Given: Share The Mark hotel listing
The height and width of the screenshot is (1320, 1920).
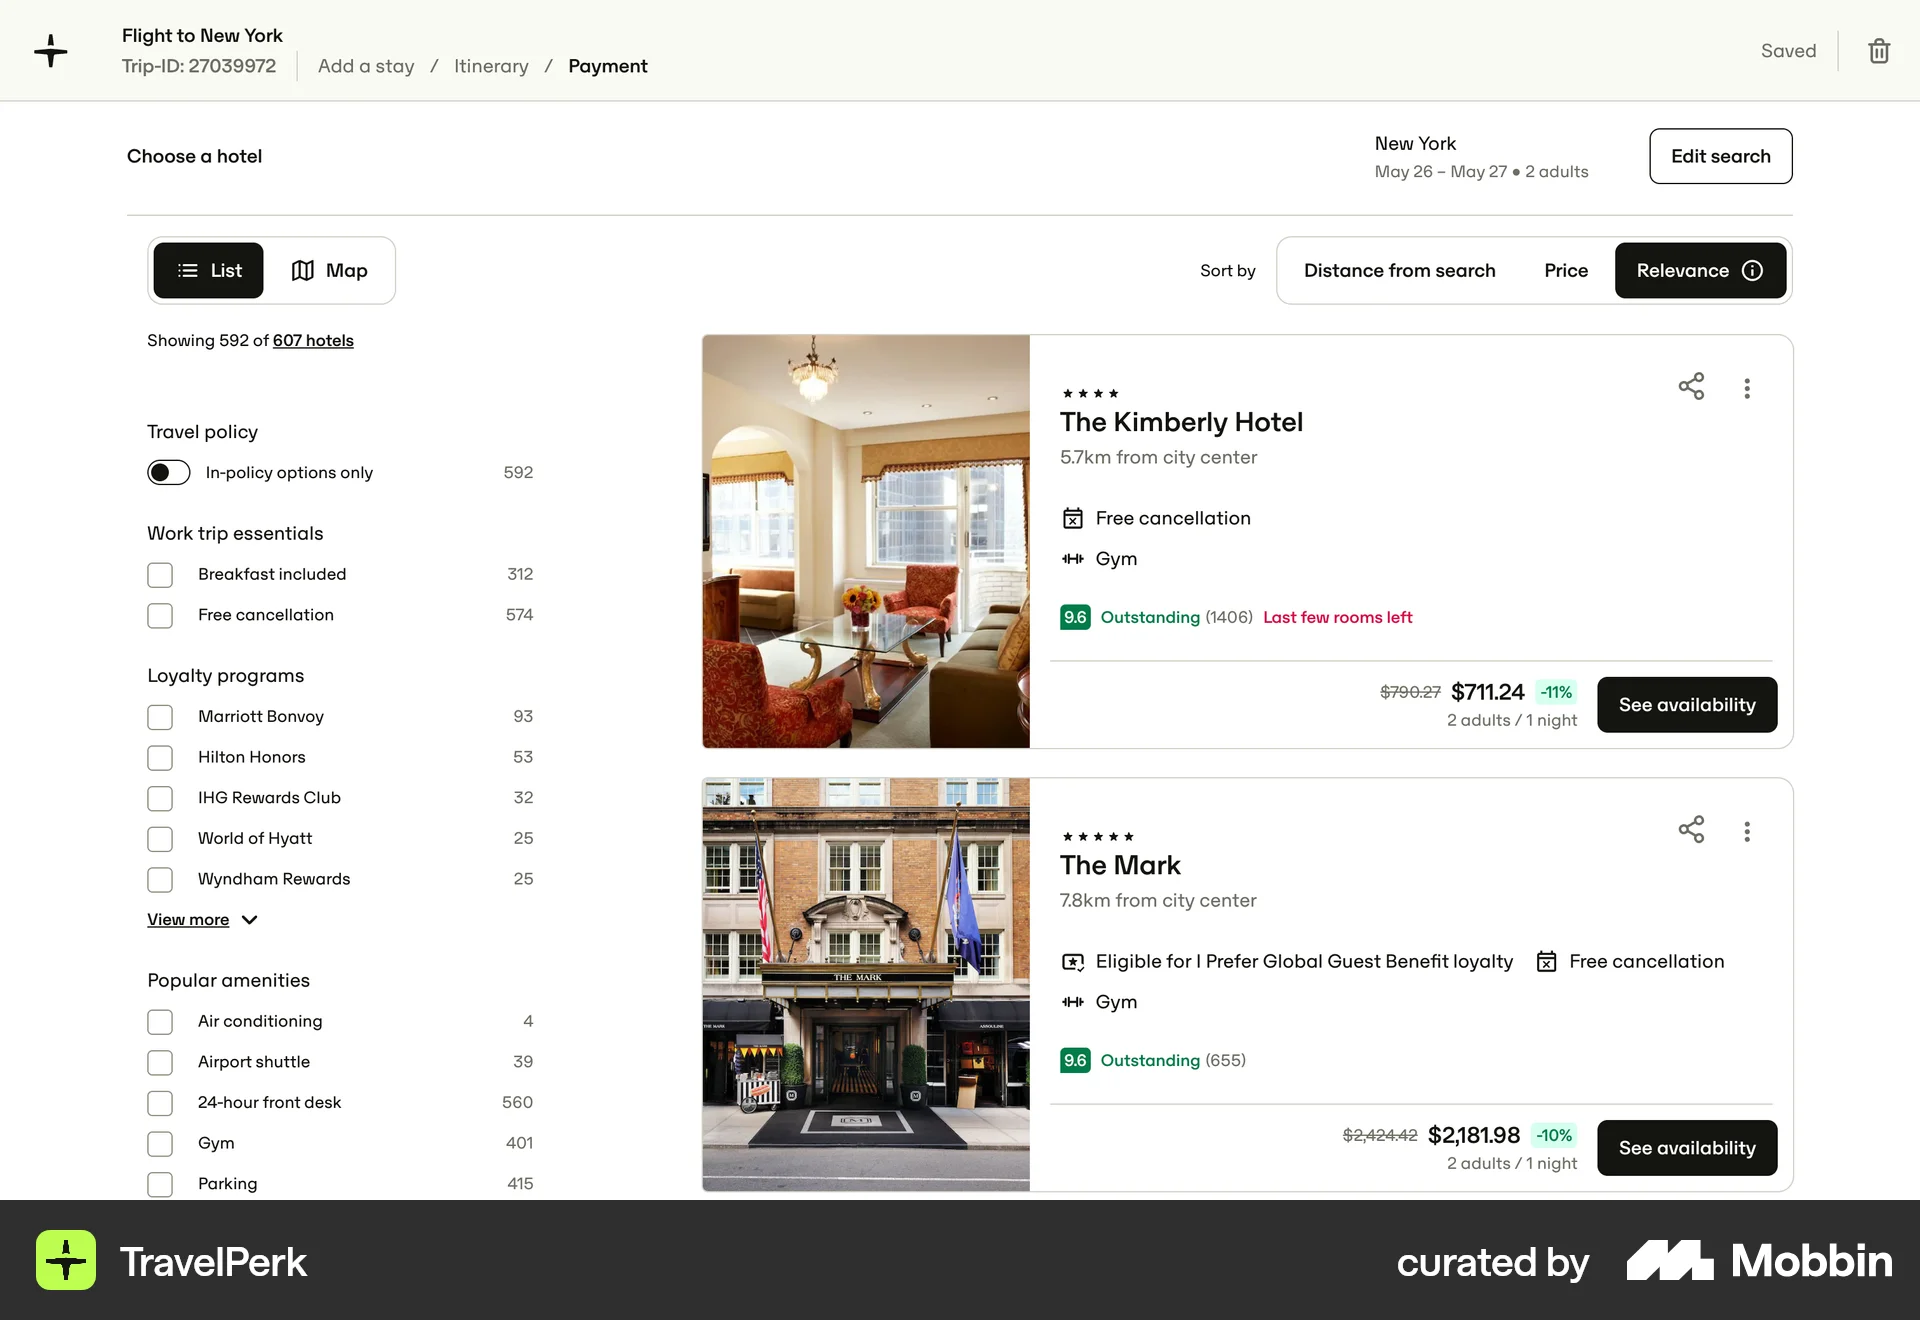Looking at the screenshot, I should click(x=1692, y=830).
